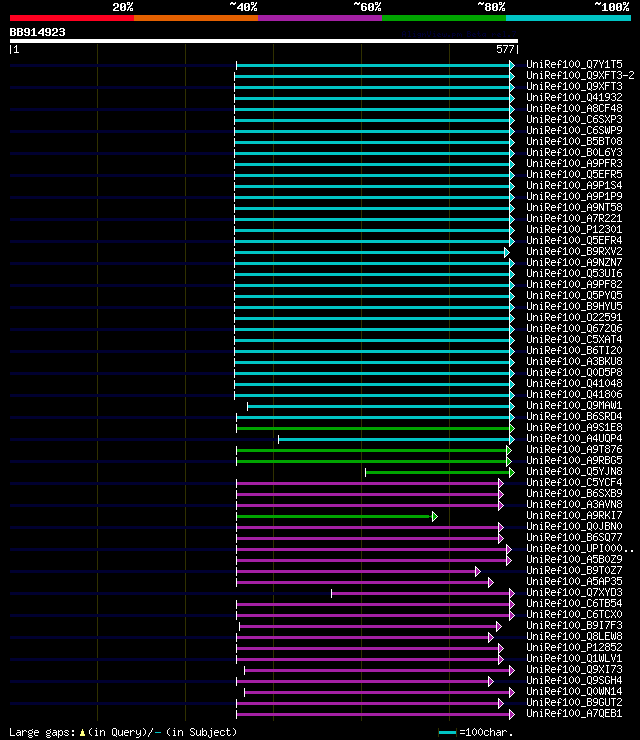Select the UniRef100_B9T0Z7 label
Image resolution: width=640 pixels, height=740 pixels.
pyautogui.click(x=574, y=570)
